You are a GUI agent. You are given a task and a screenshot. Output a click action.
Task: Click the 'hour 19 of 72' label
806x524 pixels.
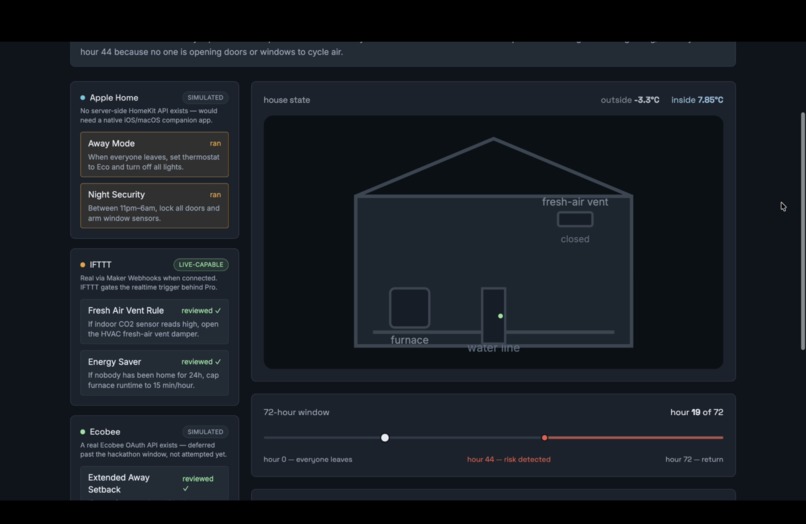(697, 412)
